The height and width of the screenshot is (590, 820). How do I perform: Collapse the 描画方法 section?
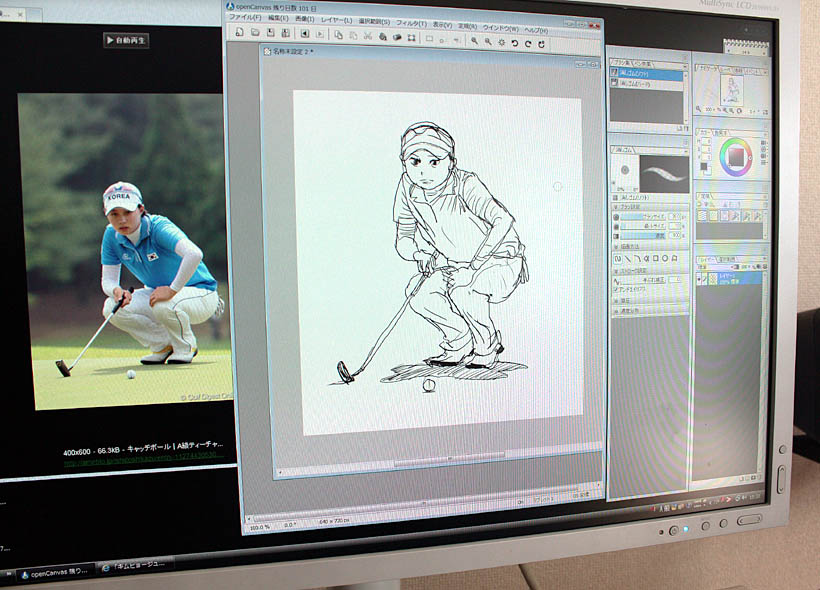coord(616,246)
